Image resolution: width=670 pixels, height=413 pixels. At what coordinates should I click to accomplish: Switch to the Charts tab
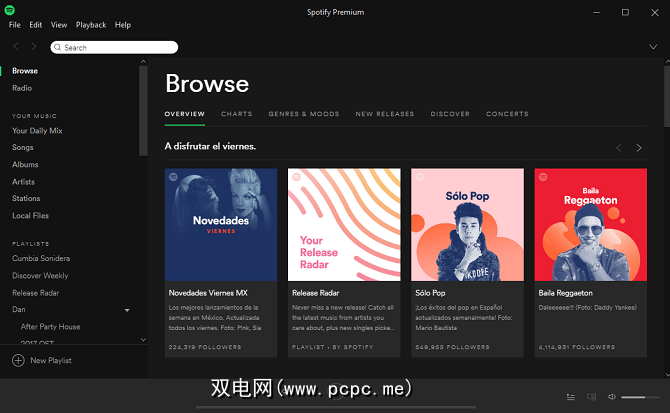coord(236,114)
